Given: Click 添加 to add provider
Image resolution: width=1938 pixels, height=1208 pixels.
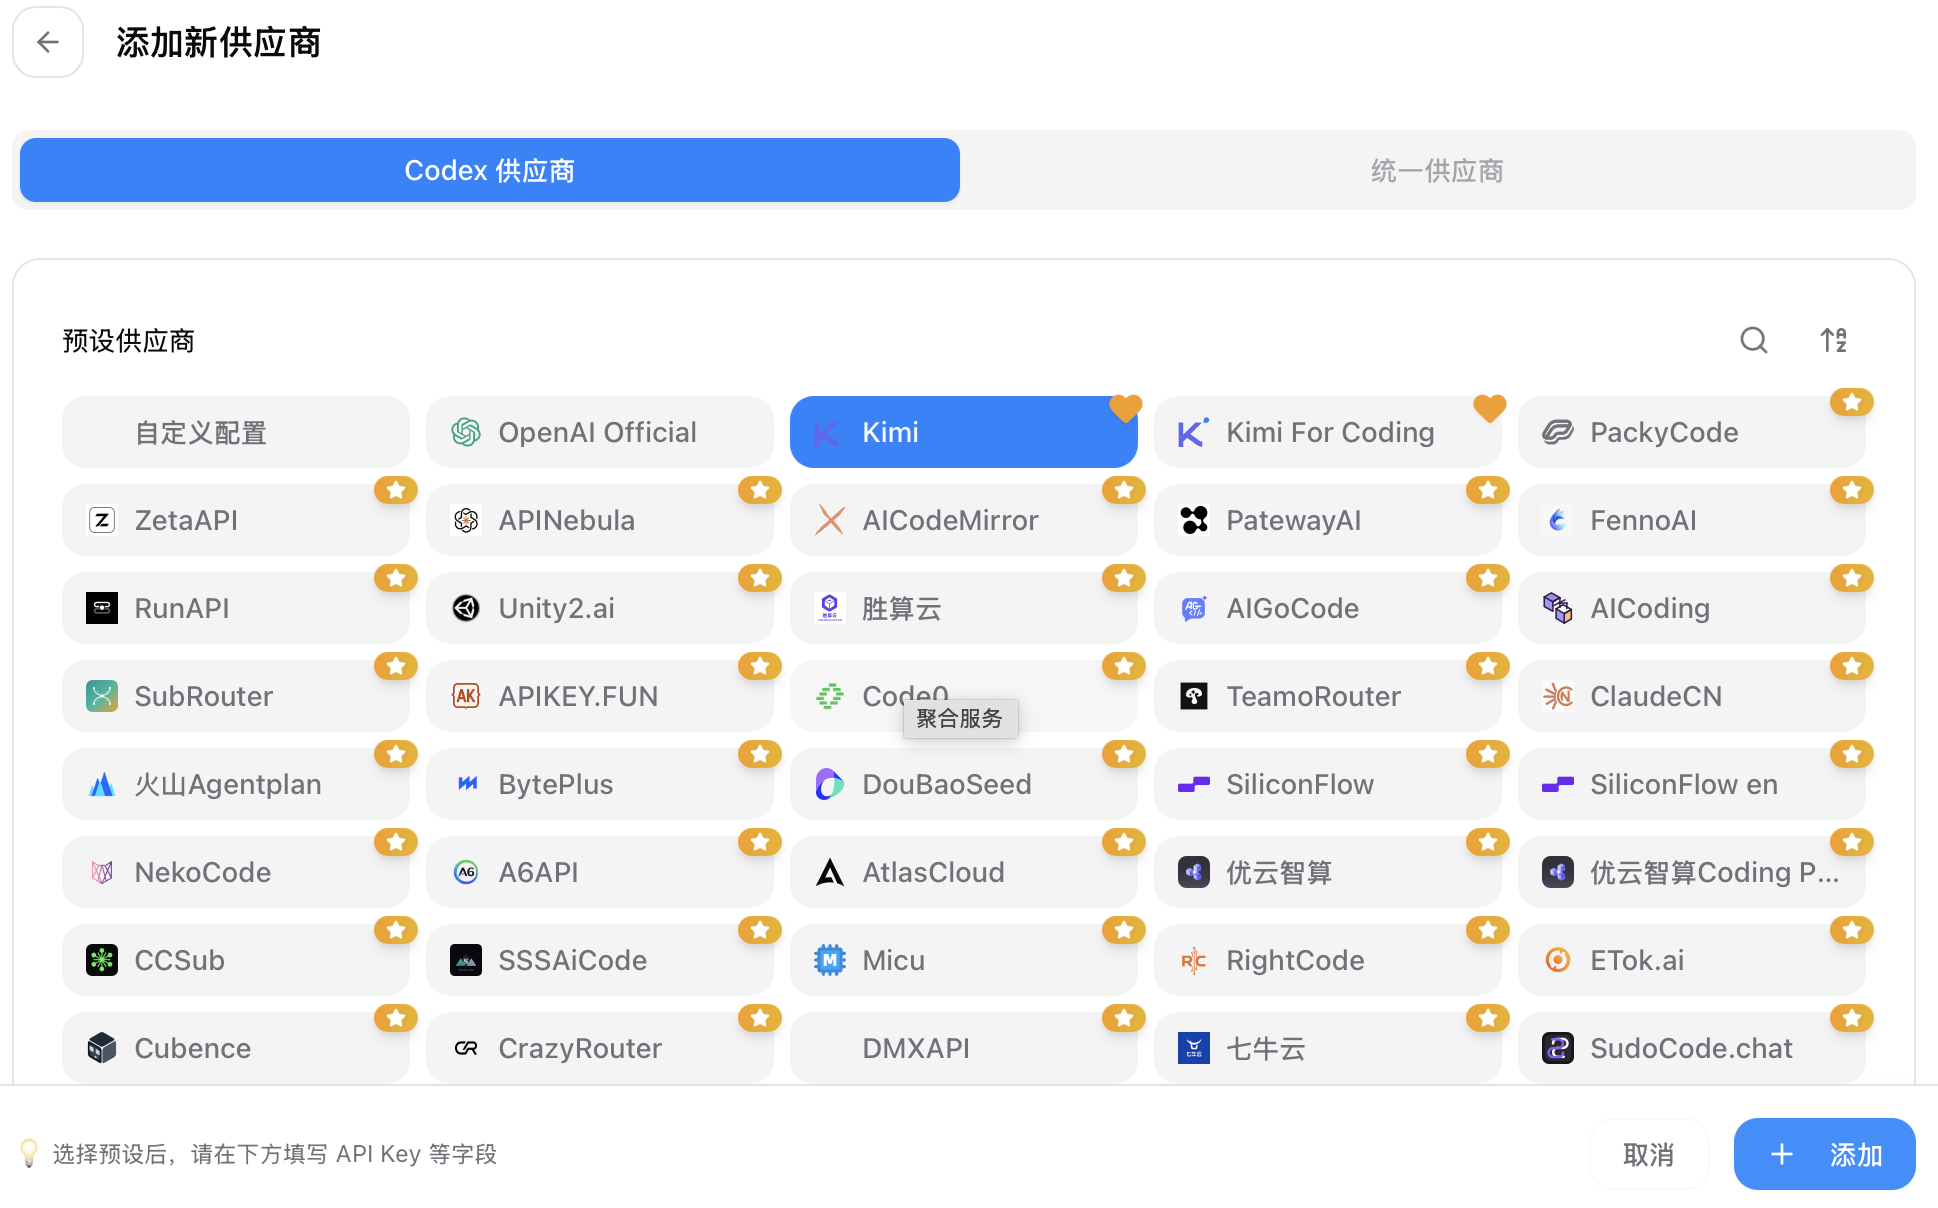Looking at the screenshot, I should [x=1825, y=1154].
